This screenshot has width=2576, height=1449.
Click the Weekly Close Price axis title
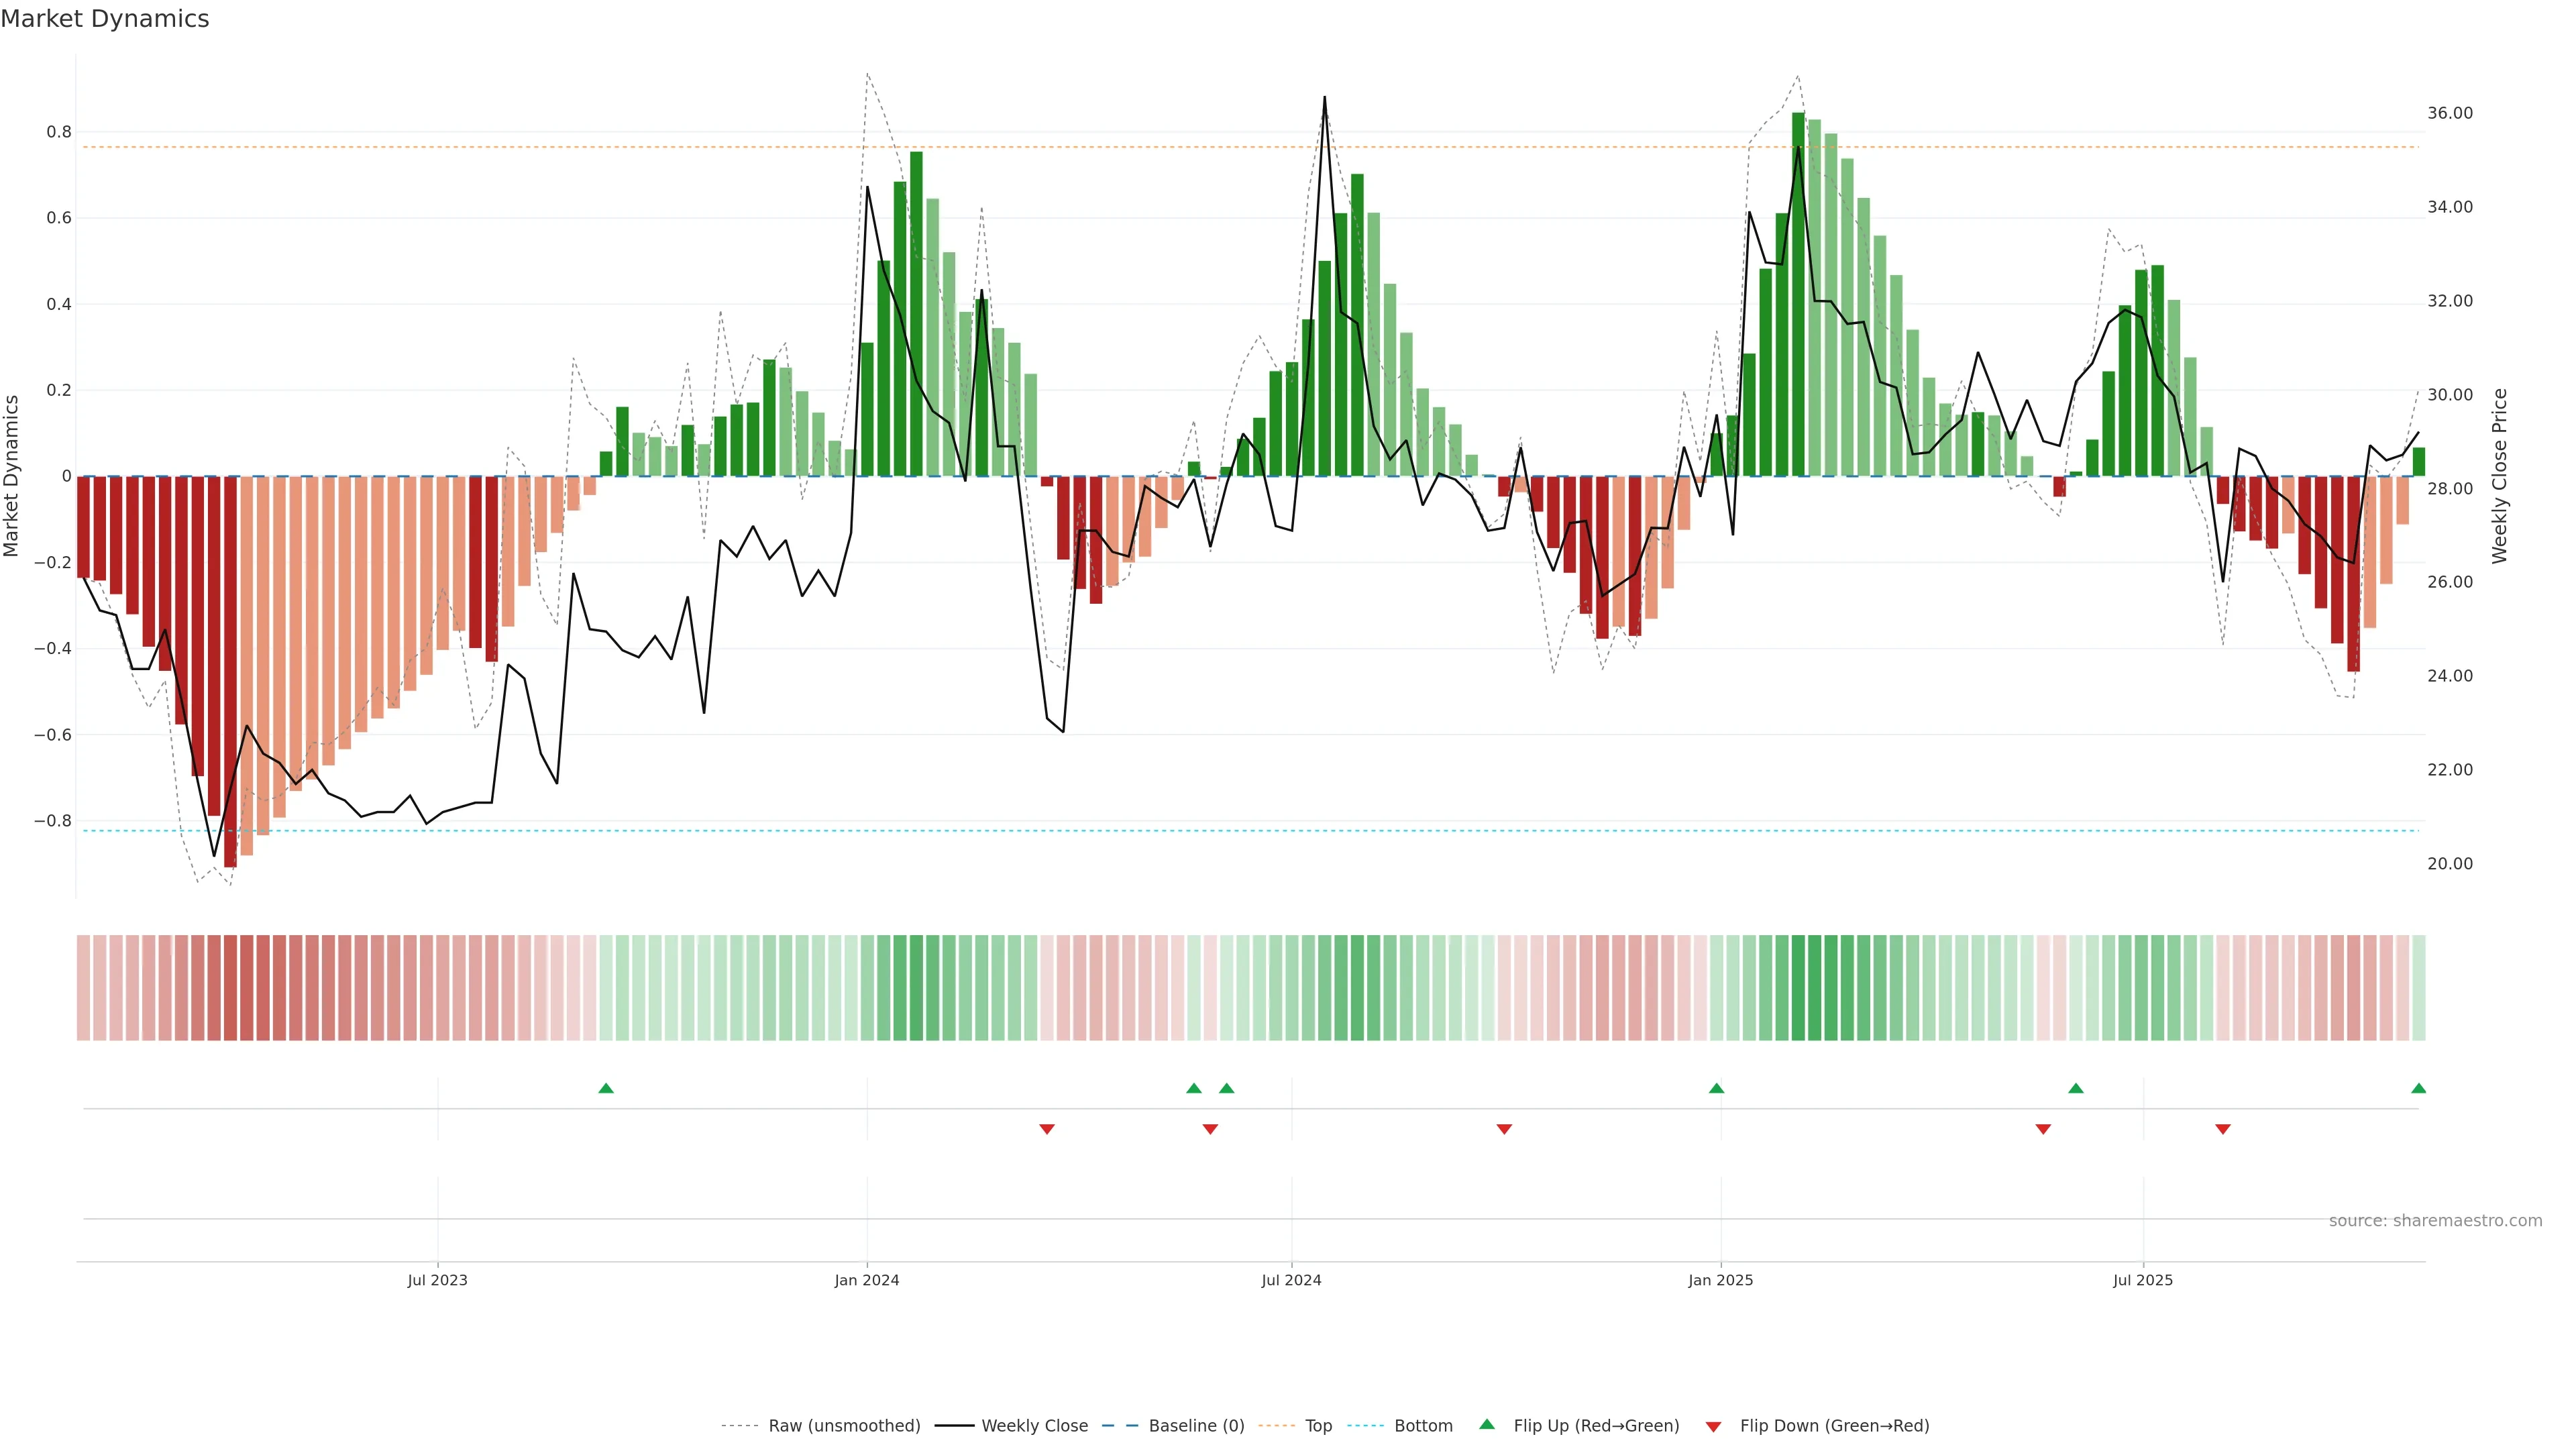pyautogui.click(x=2499, y=476)
